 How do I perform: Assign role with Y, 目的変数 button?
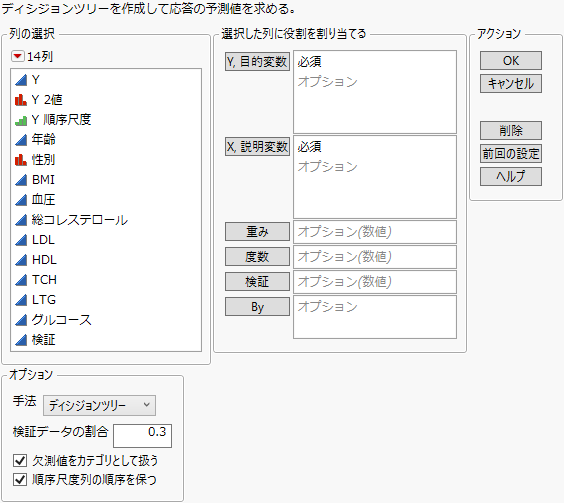pyautogui.click(x=258, y=62)
